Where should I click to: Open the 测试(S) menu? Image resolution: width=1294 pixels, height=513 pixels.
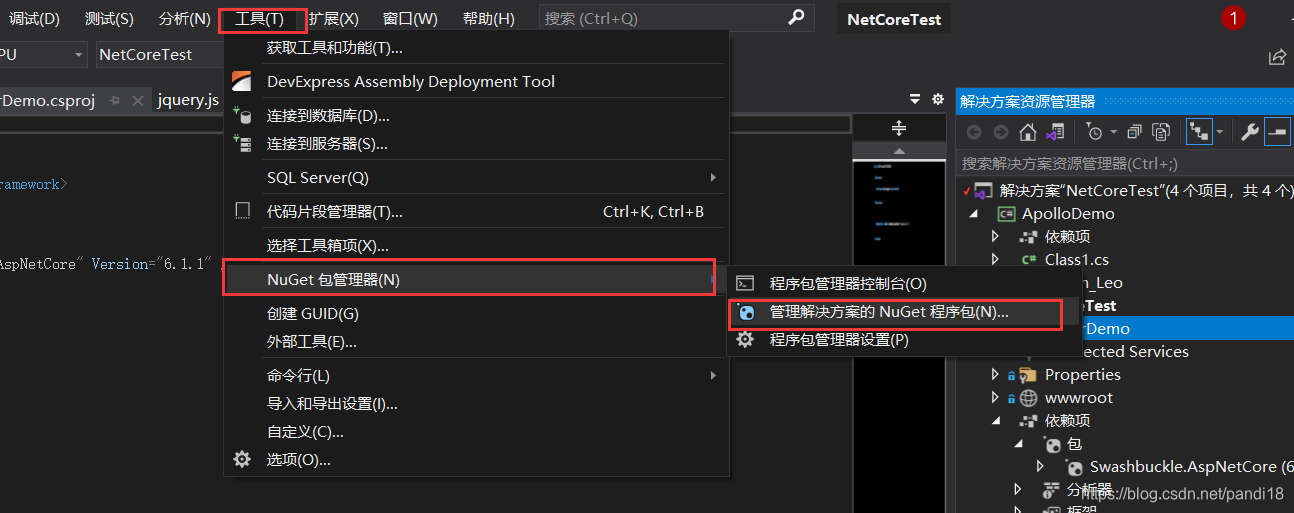click(109, 18)
